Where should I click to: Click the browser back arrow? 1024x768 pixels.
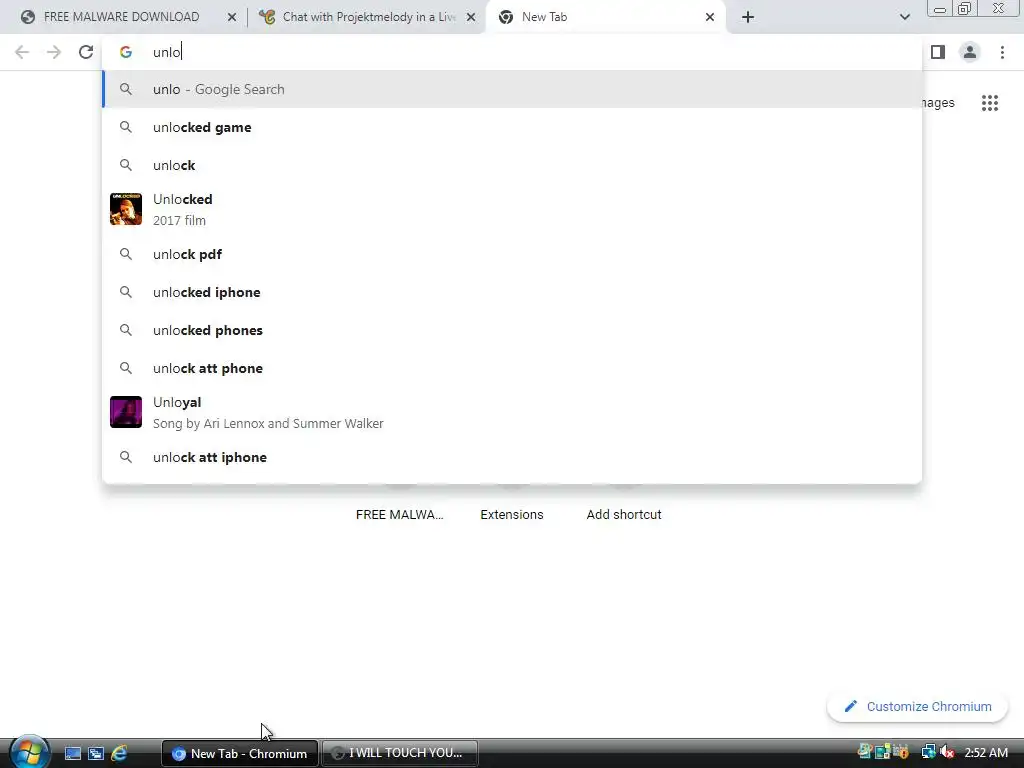pyautogui.click(x=22, y=52)
